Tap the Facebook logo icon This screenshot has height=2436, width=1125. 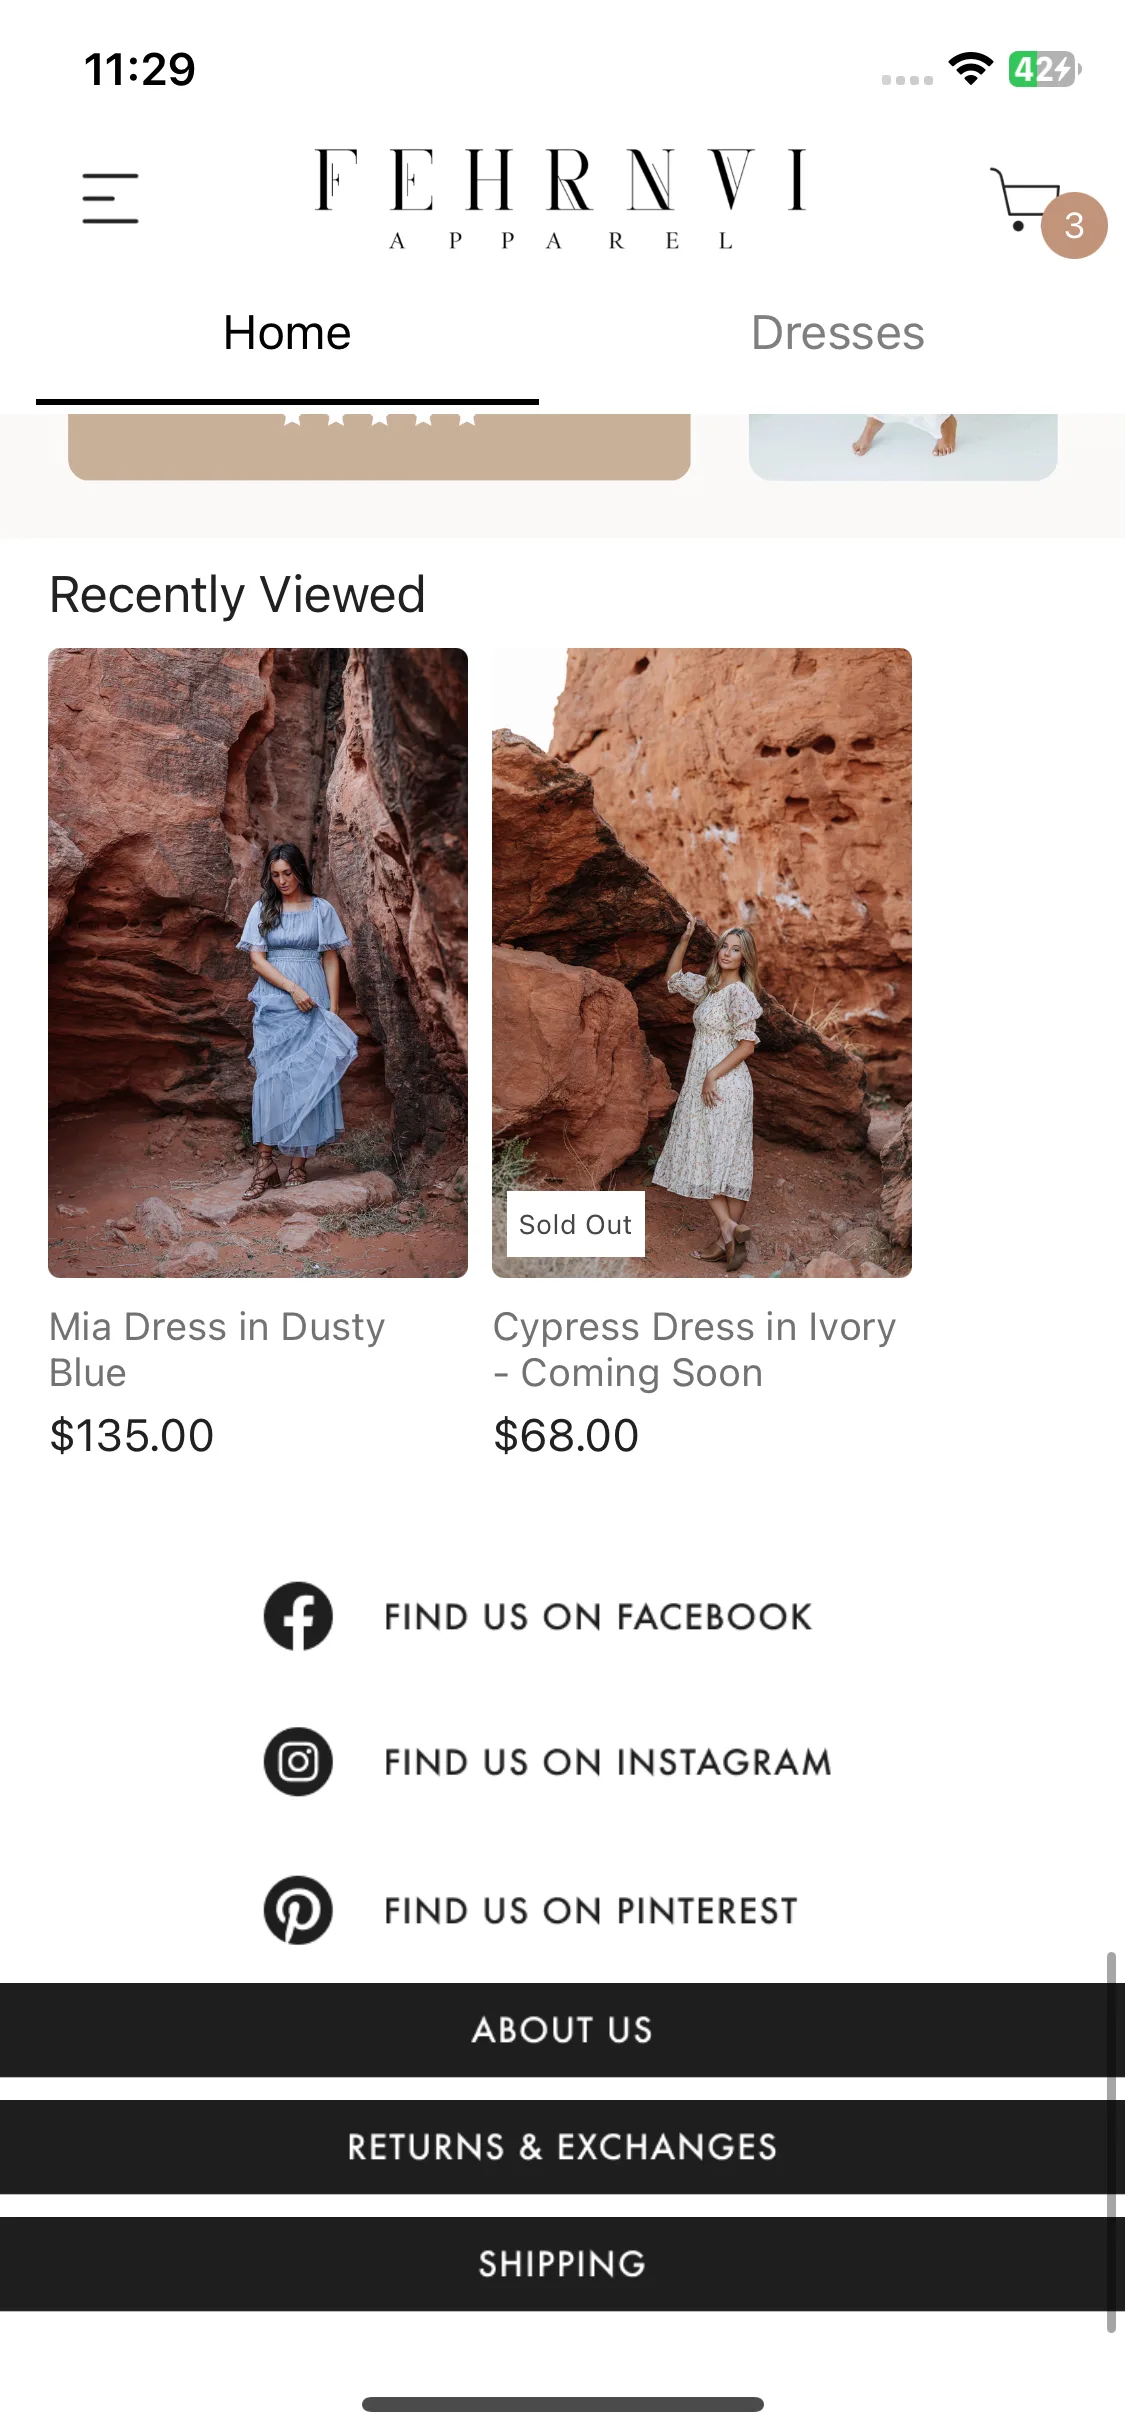tap(298, 1616)
